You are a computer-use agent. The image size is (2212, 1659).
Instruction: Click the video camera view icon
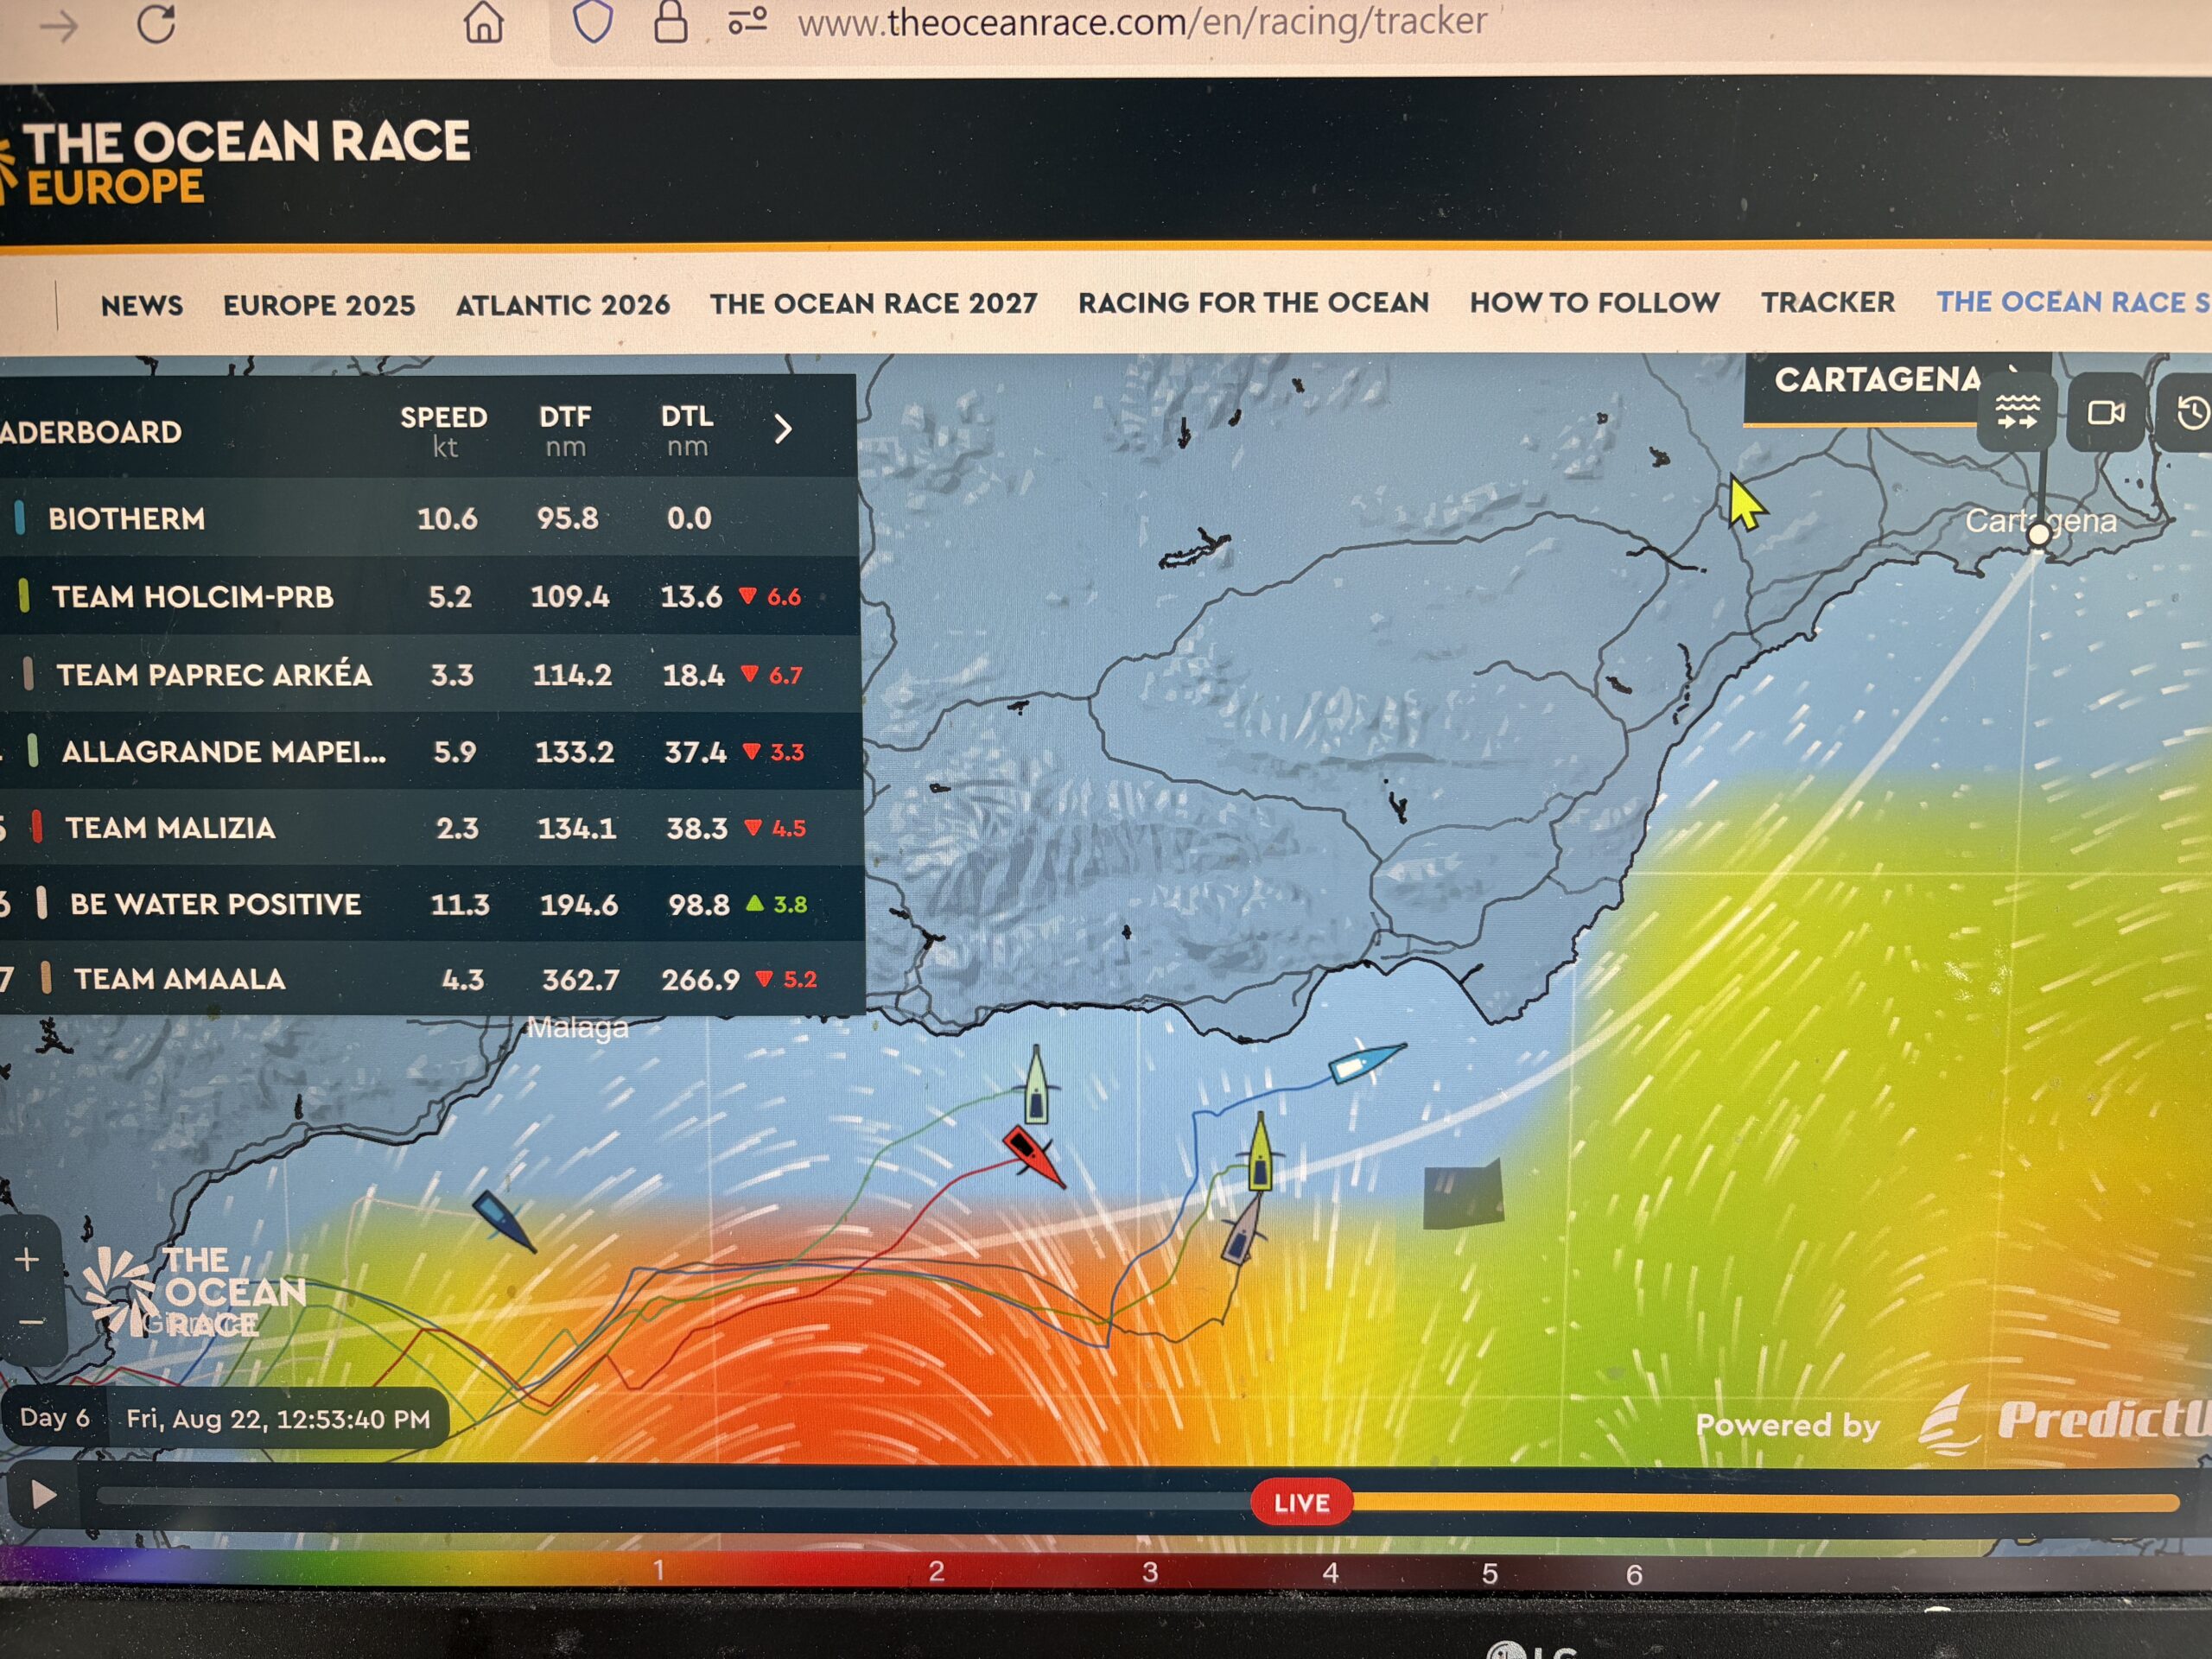click(x=2106, y=412)
